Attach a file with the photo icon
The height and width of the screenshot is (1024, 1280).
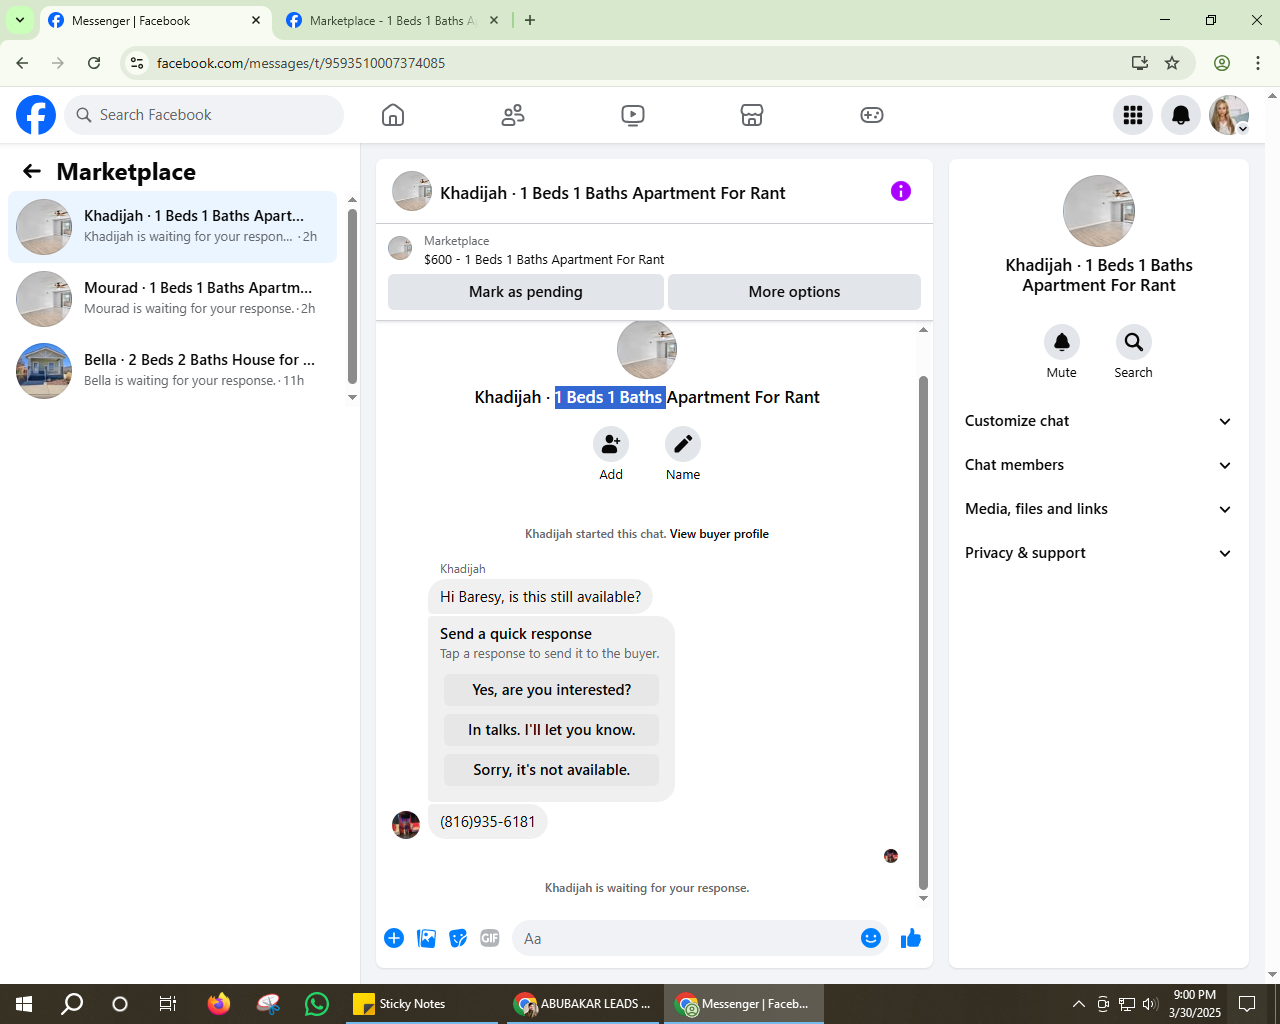(426, 938)
